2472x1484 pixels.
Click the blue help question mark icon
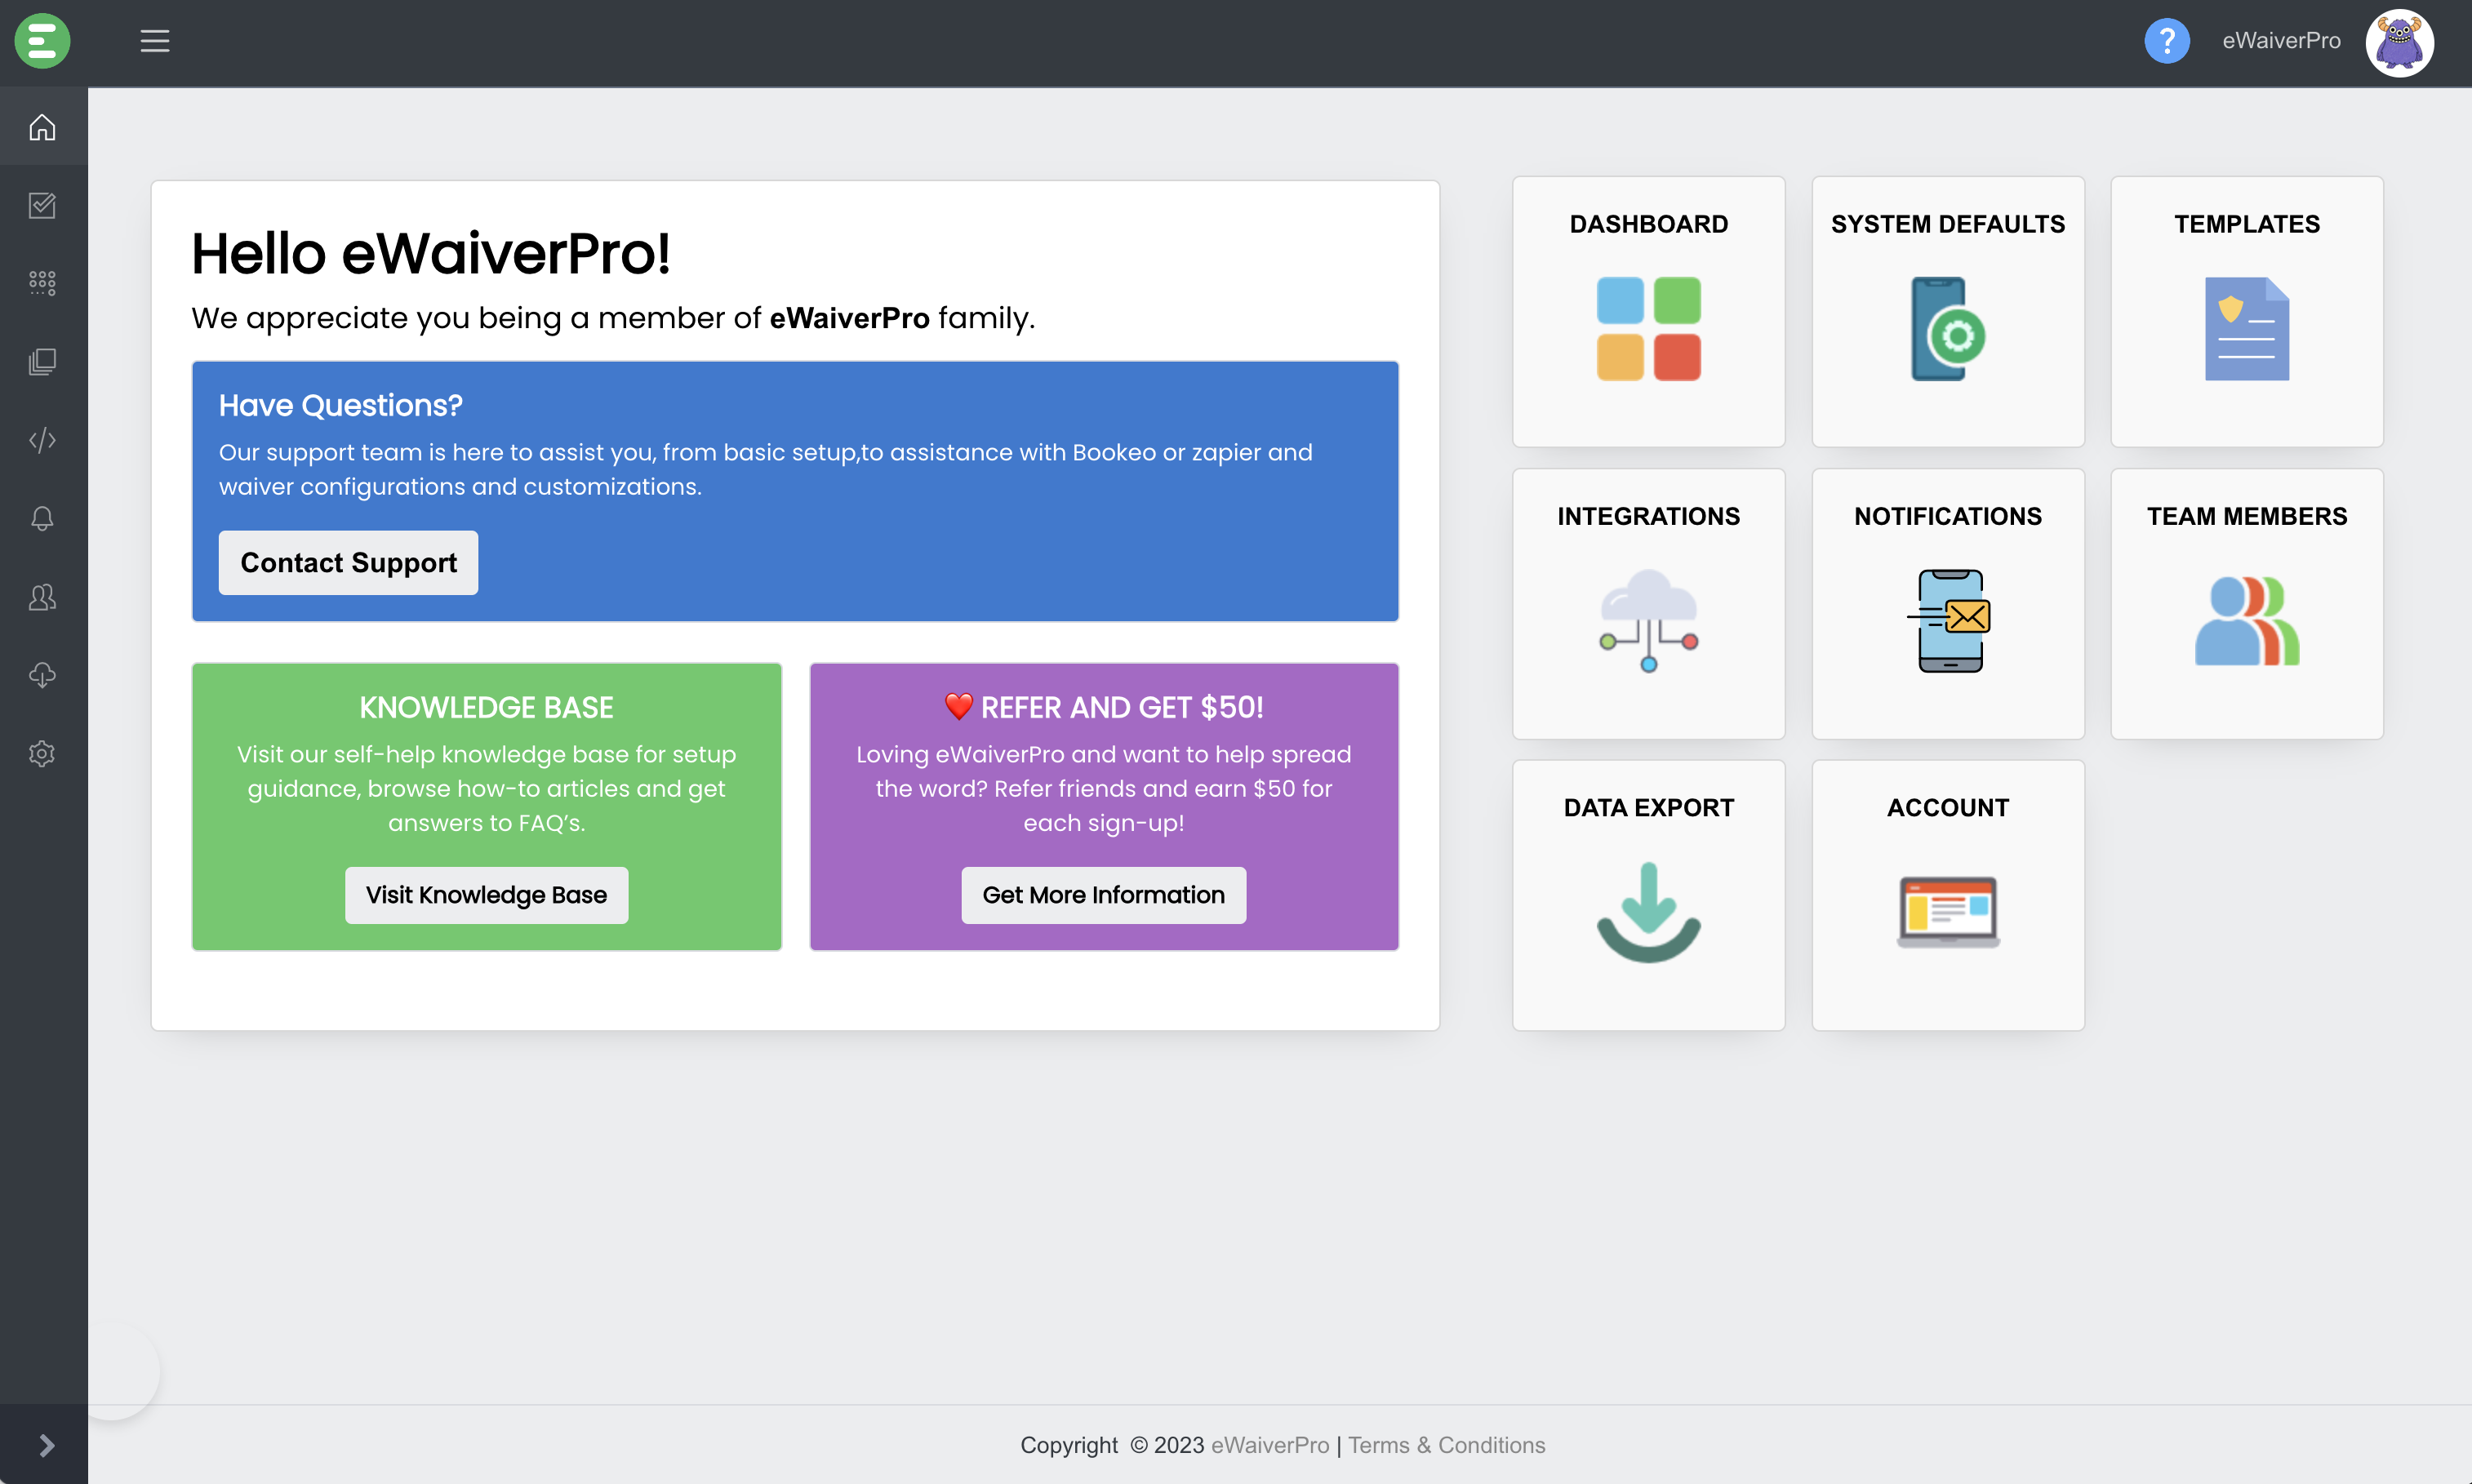[x=2166, y=41]
